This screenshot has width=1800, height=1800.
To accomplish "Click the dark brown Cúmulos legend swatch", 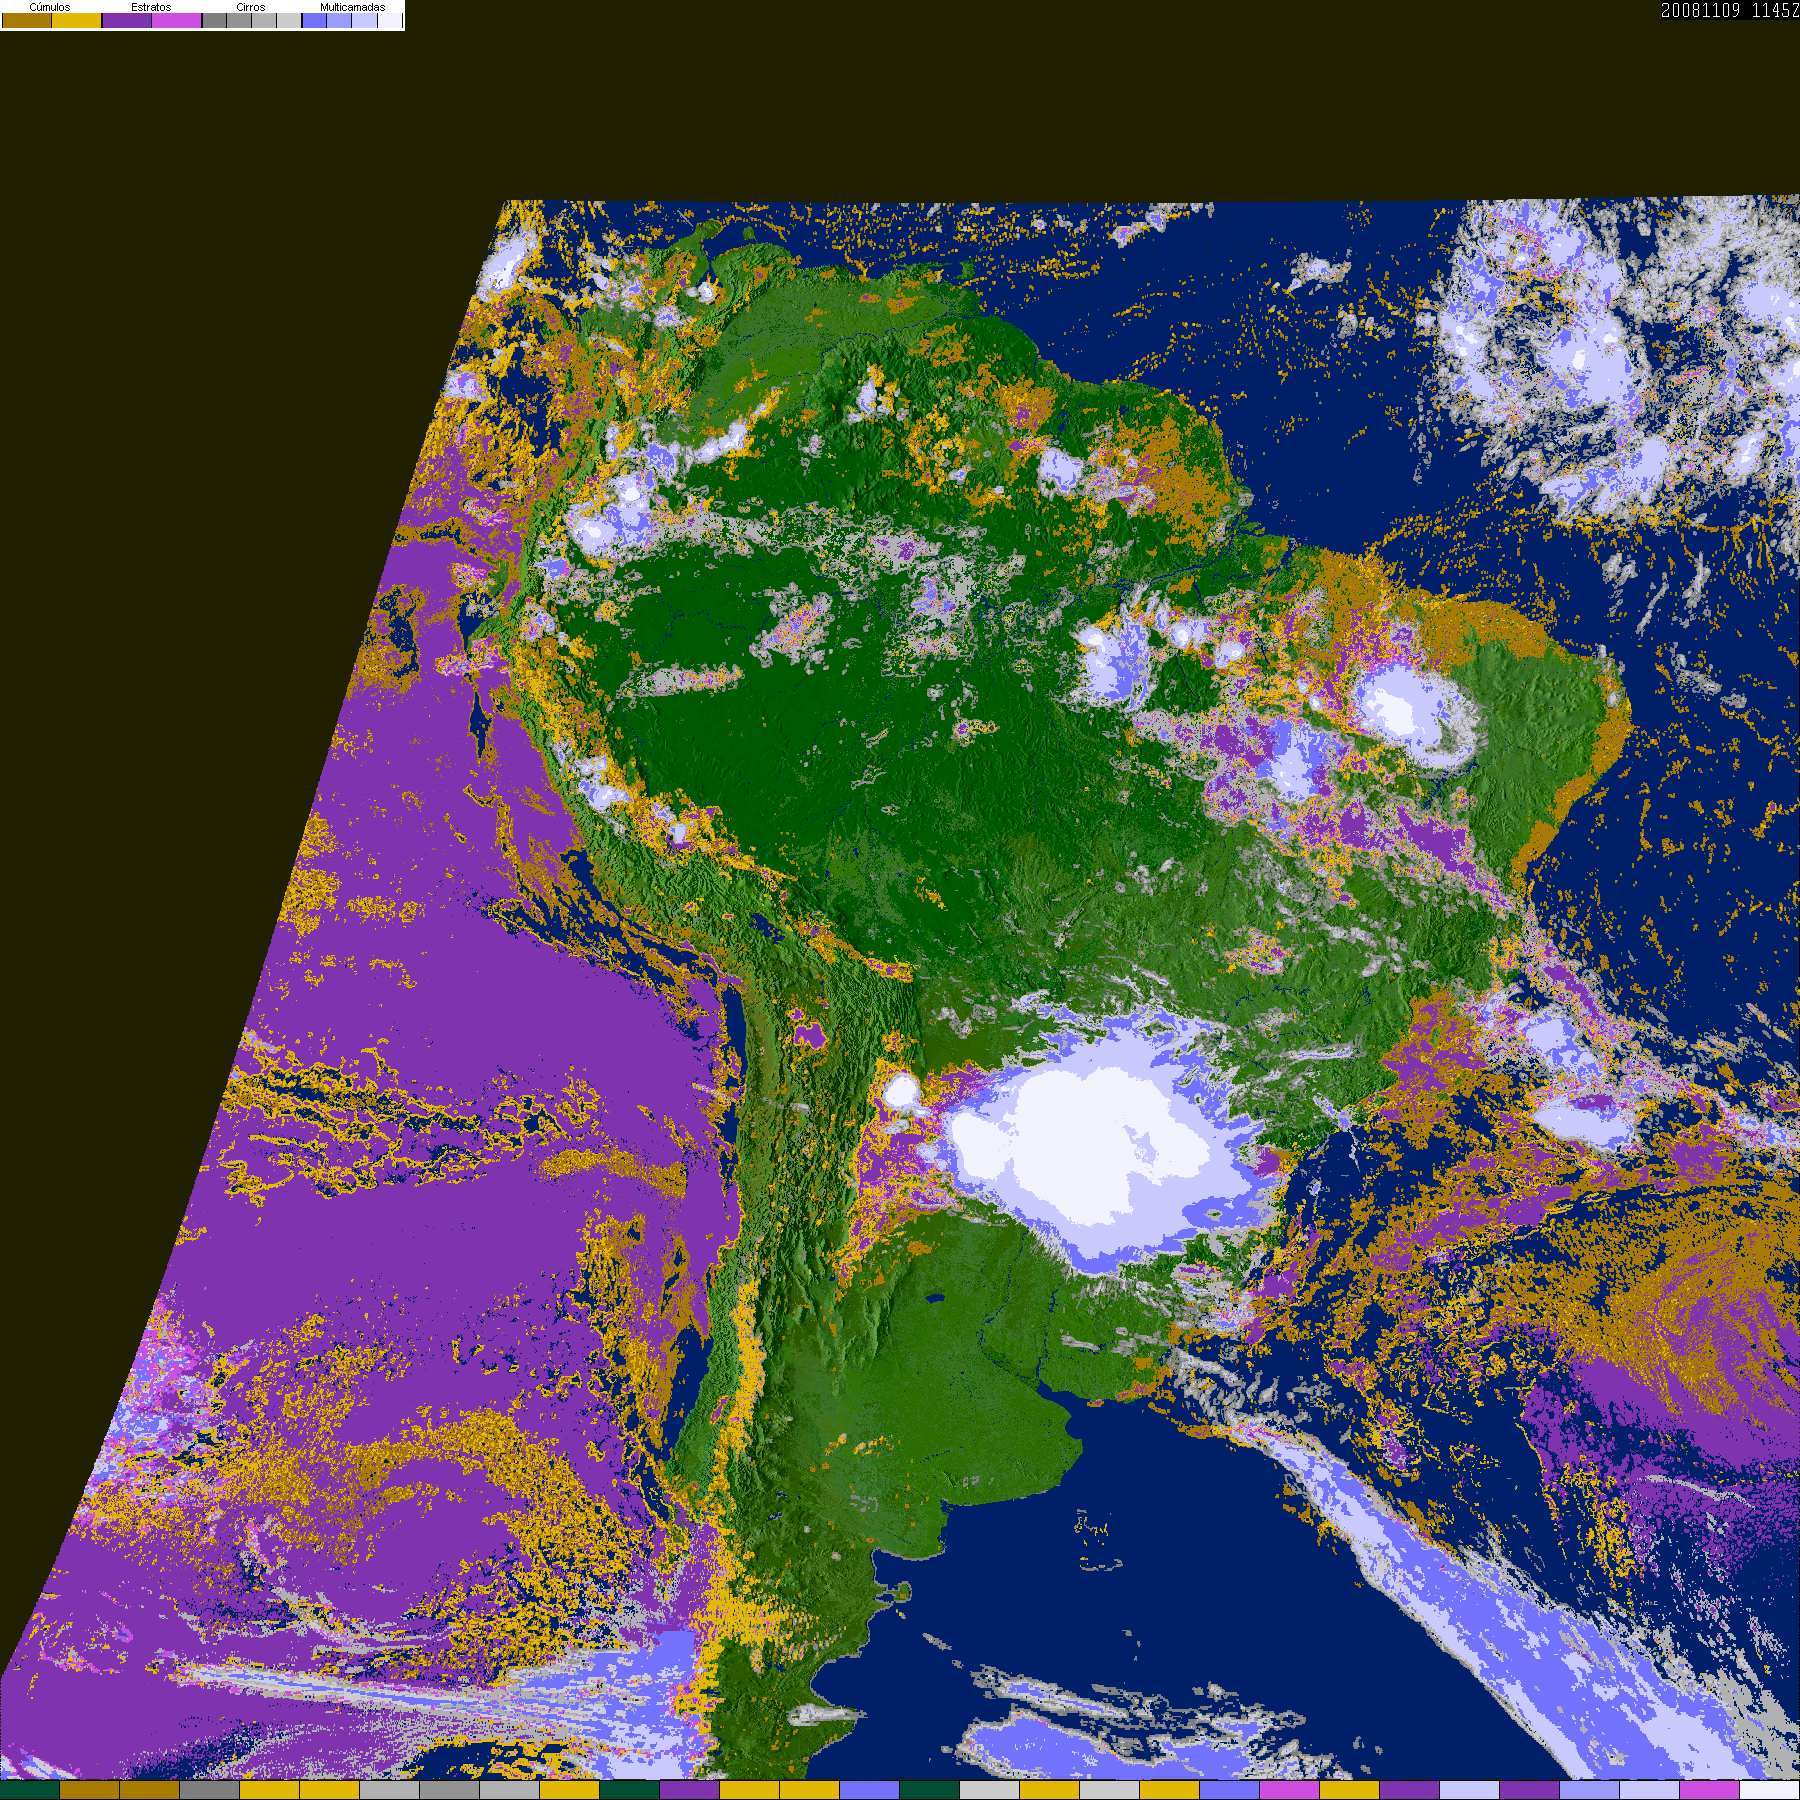I will click(x=27, y=20).
